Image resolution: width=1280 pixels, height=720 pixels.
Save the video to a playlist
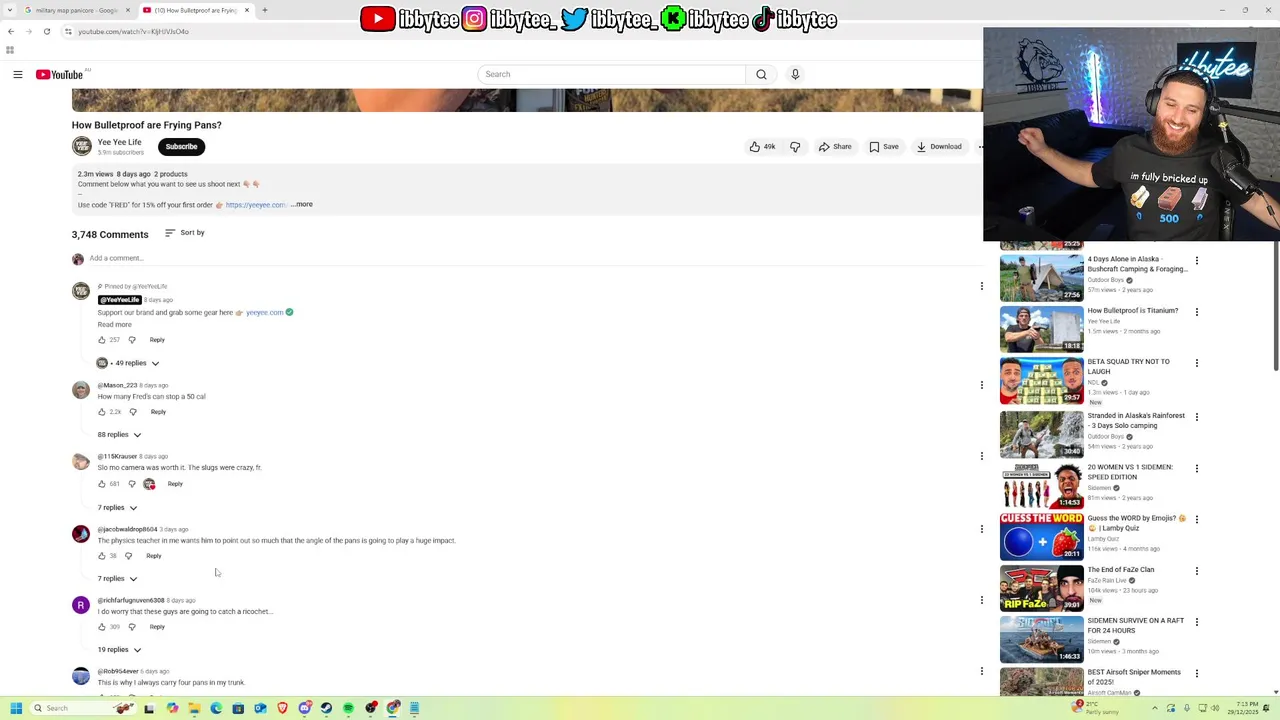(x=884, y=147)
